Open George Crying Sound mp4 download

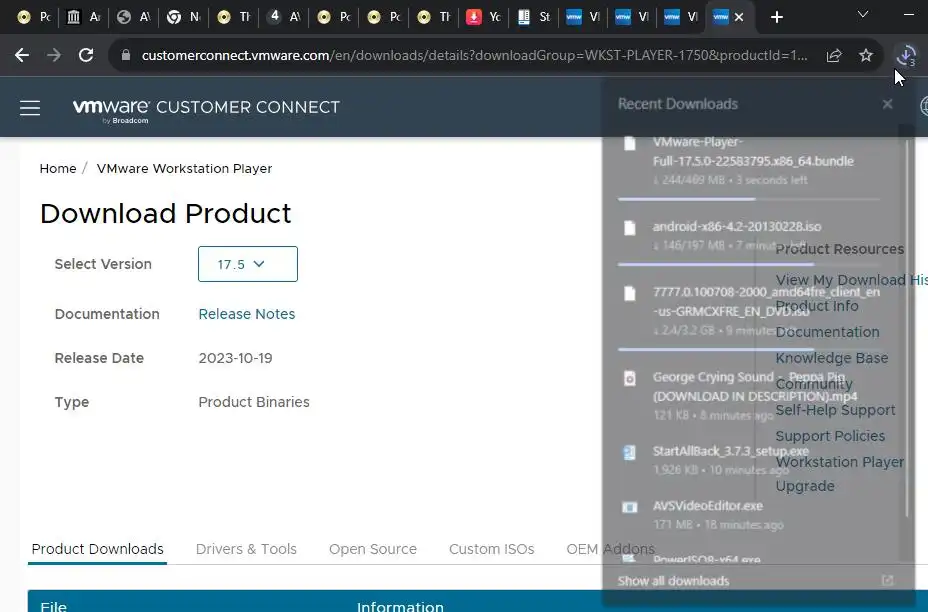pos(749,395)
